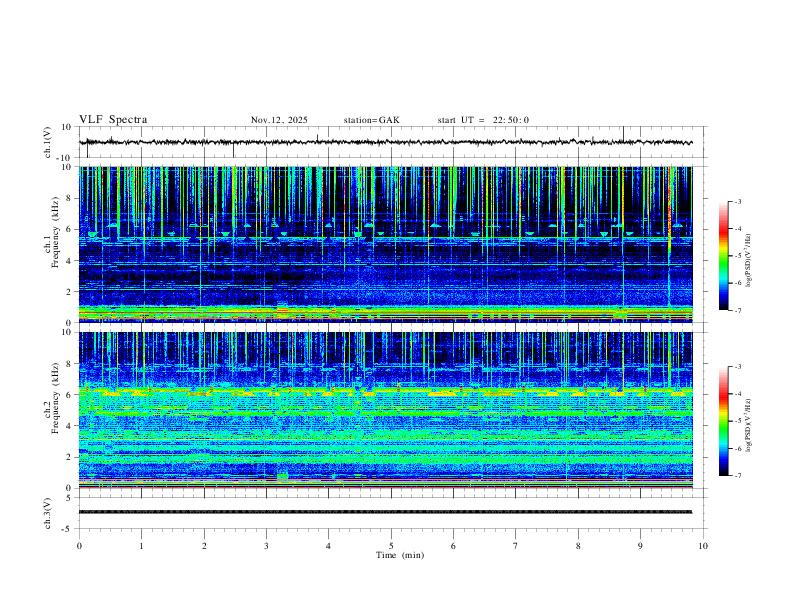Click inside the ch.1 spectrogram
Viewport: 792px width, 612px height.
386,244
